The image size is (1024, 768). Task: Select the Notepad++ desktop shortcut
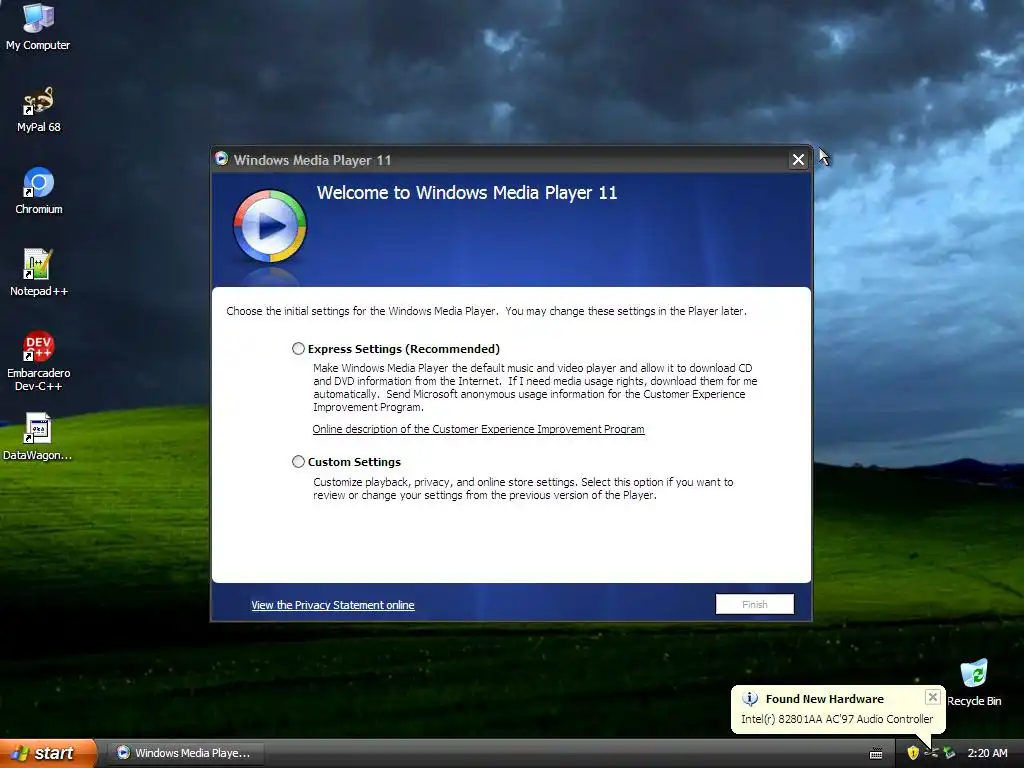39,273
